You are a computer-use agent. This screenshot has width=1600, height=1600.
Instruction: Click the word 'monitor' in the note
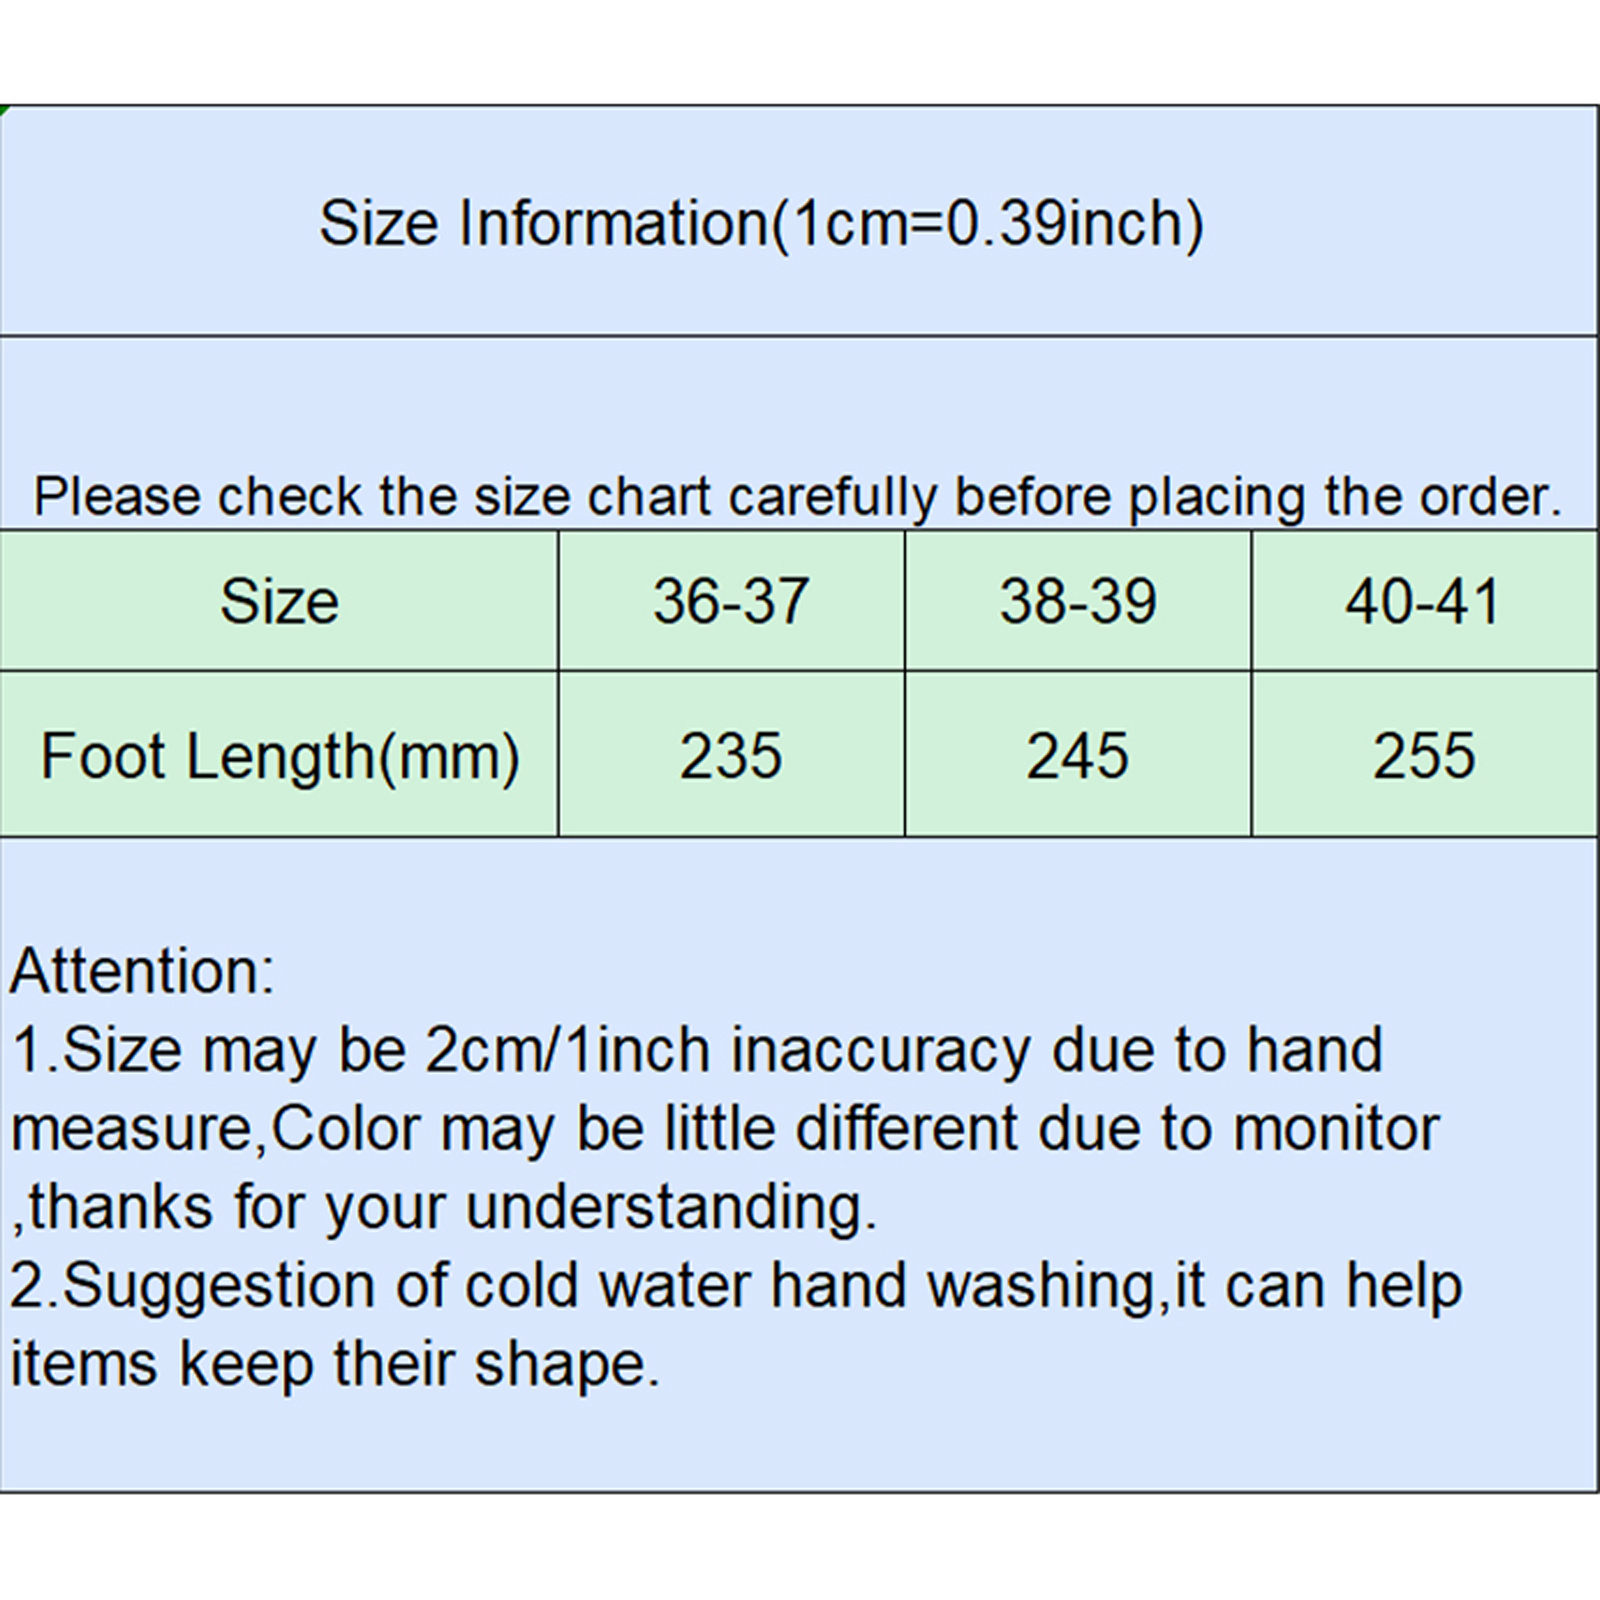[x=1336, y=1129]
